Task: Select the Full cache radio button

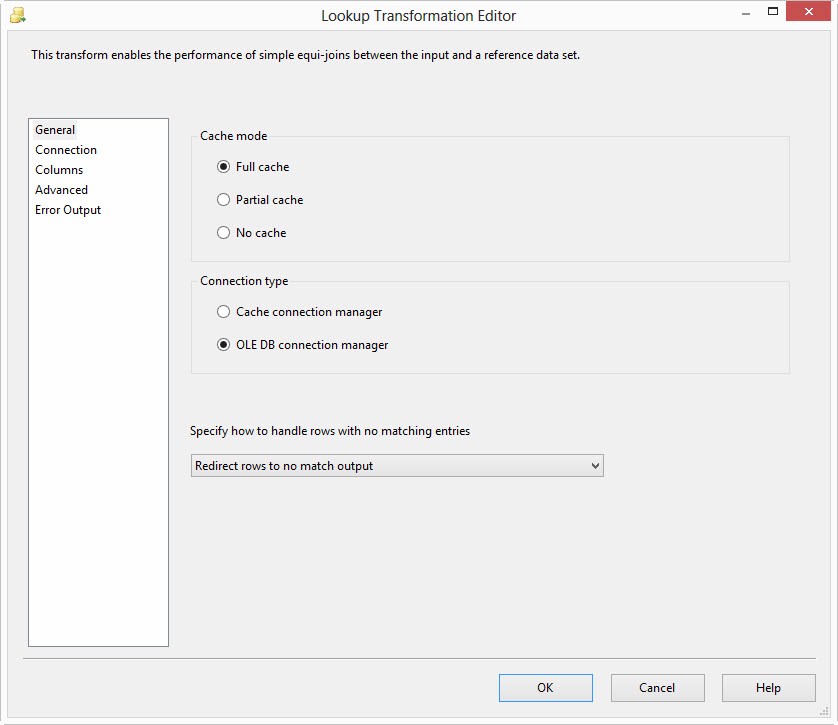Action: point(224,167)
